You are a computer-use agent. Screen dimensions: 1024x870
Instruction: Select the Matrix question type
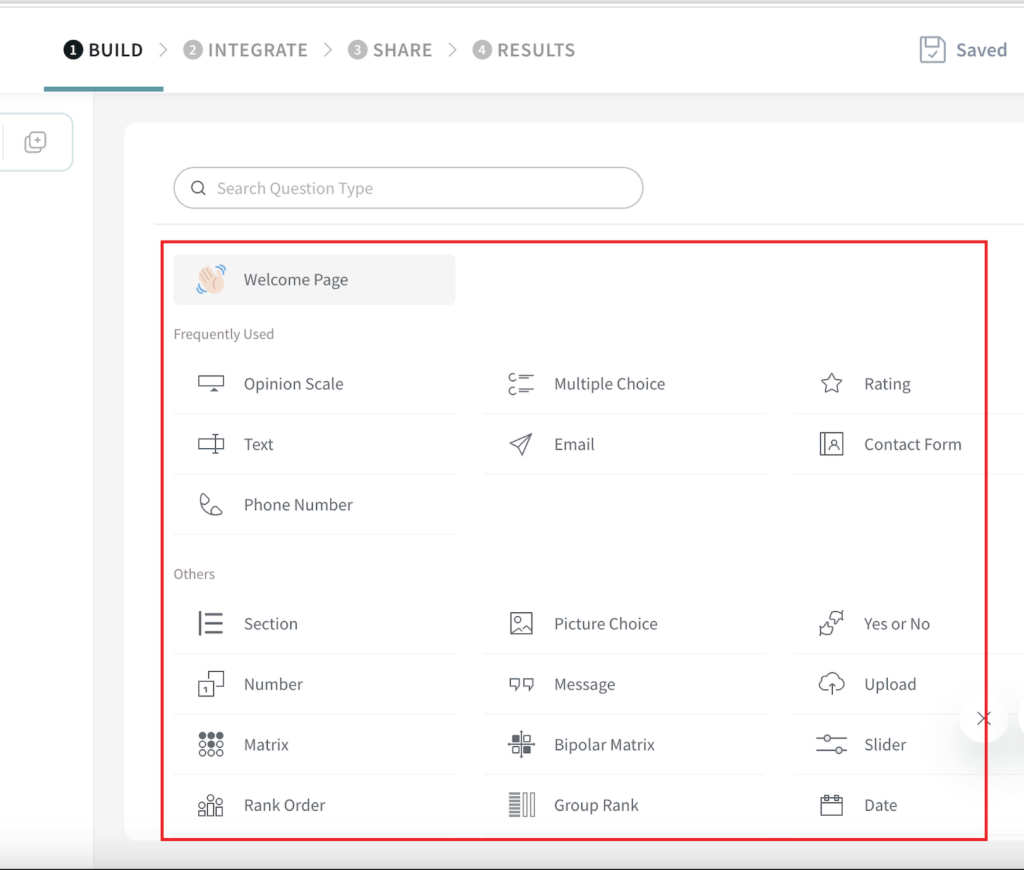point(266,744)
